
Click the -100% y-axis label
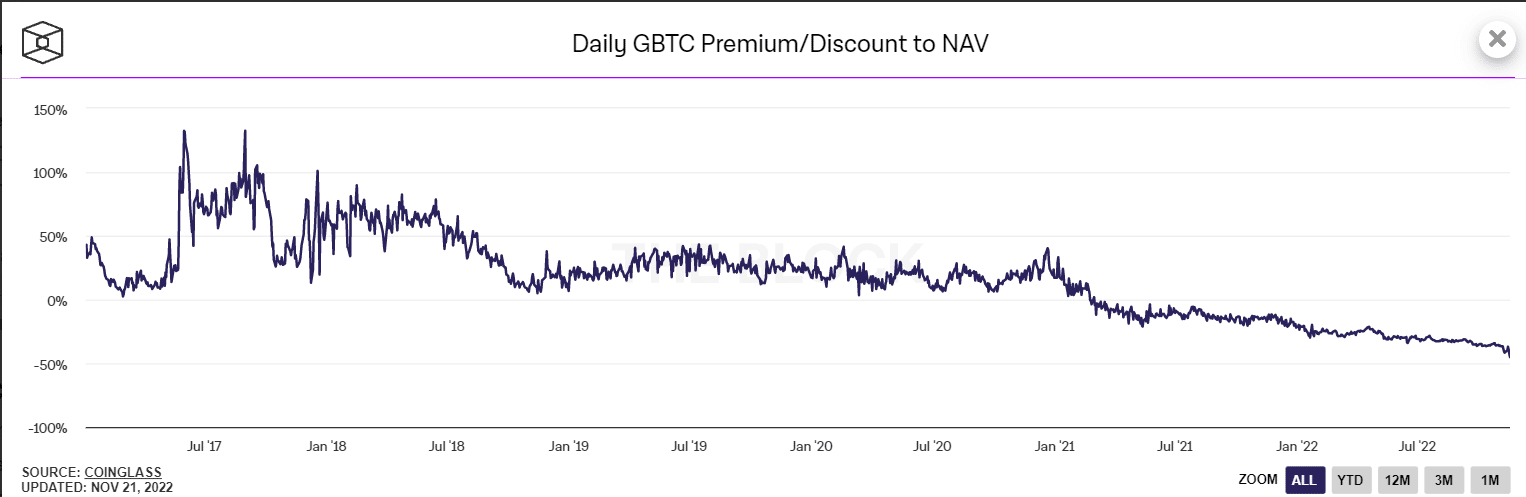tap(47, 428)
